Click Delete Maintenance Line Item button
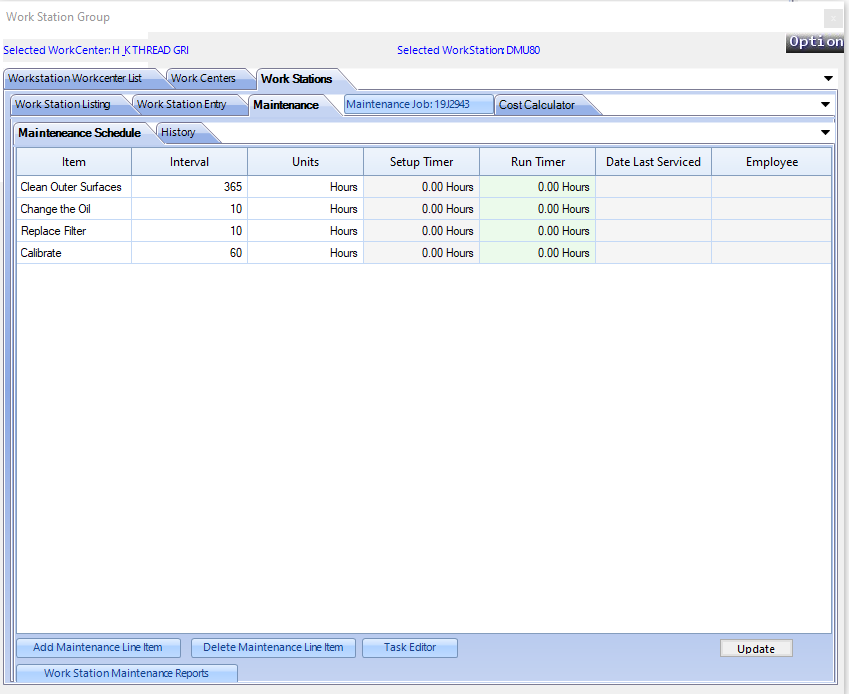 pyautogui.click(x=273, y=647)
